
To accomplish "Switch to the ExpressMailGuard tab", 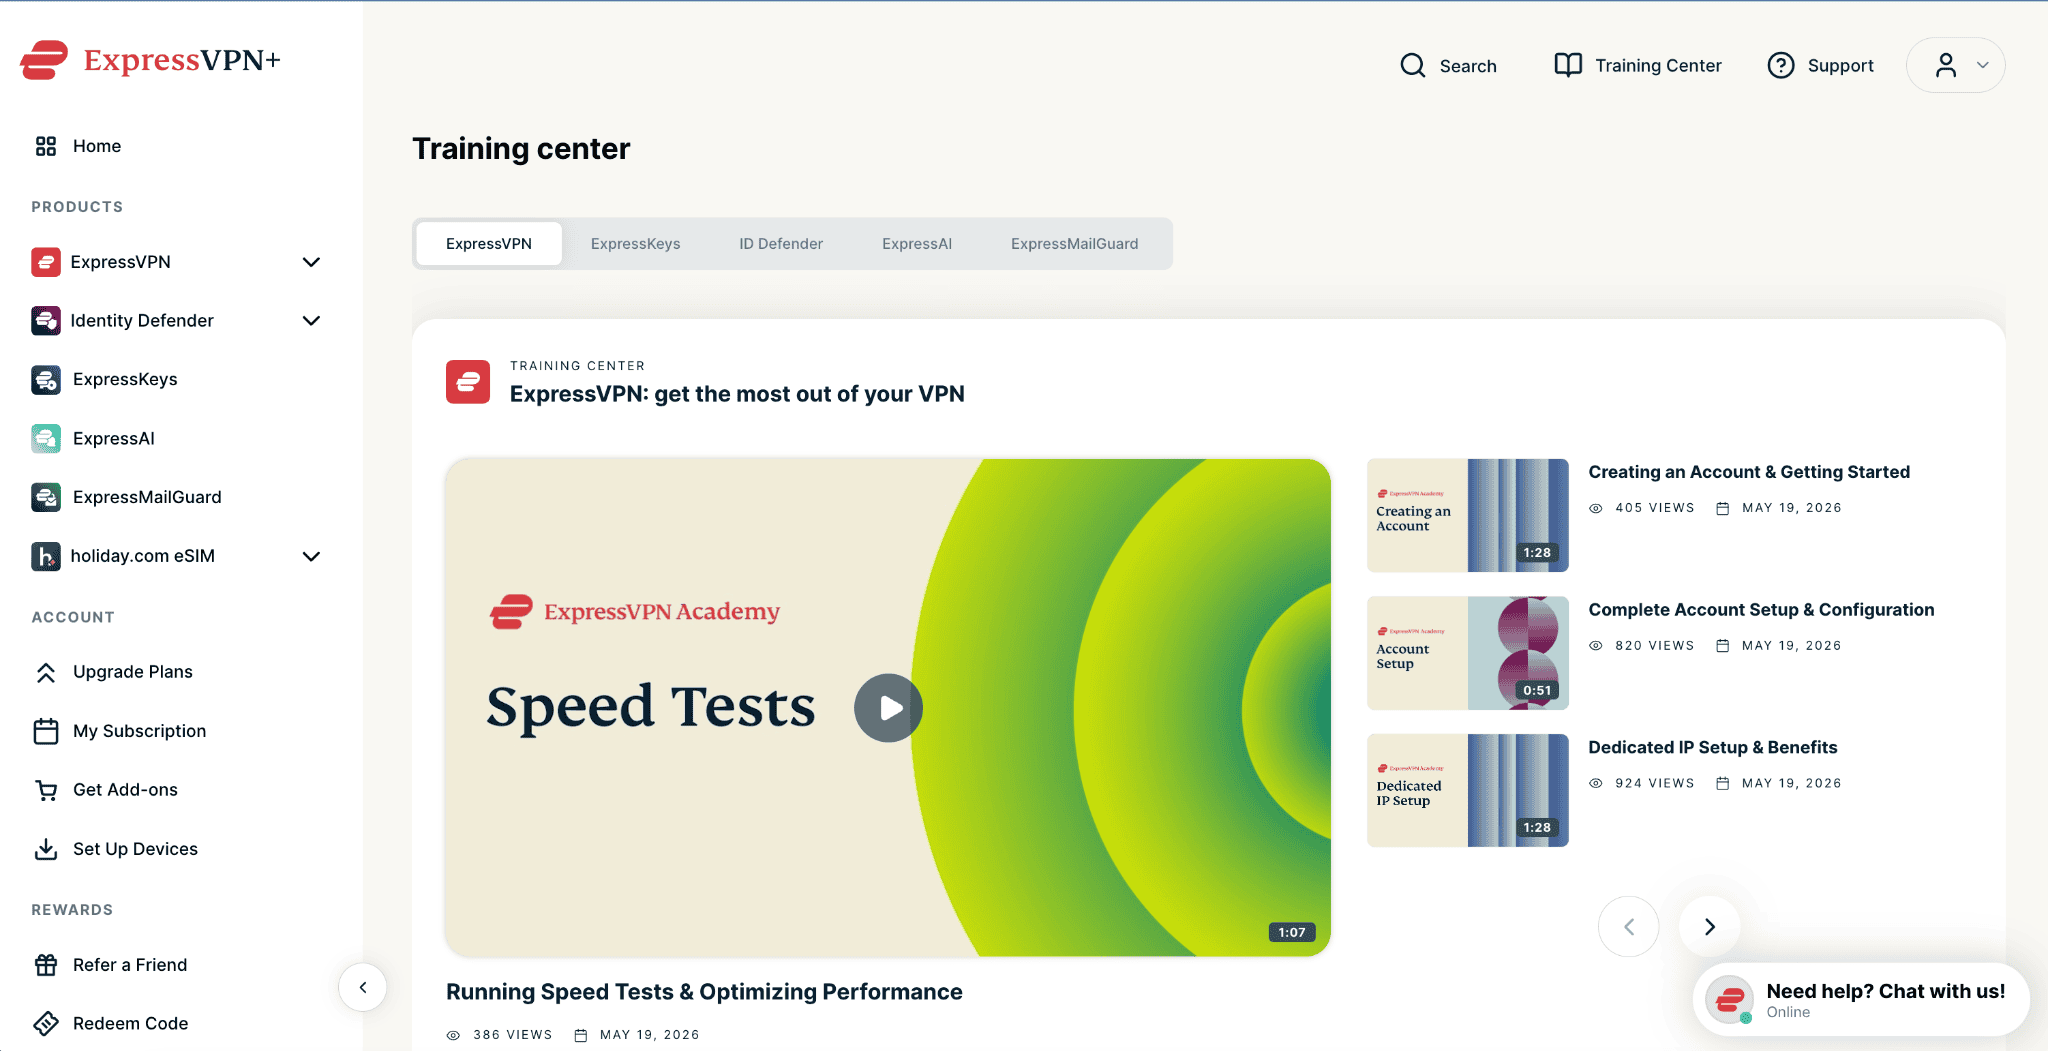I will point(1074,244).
